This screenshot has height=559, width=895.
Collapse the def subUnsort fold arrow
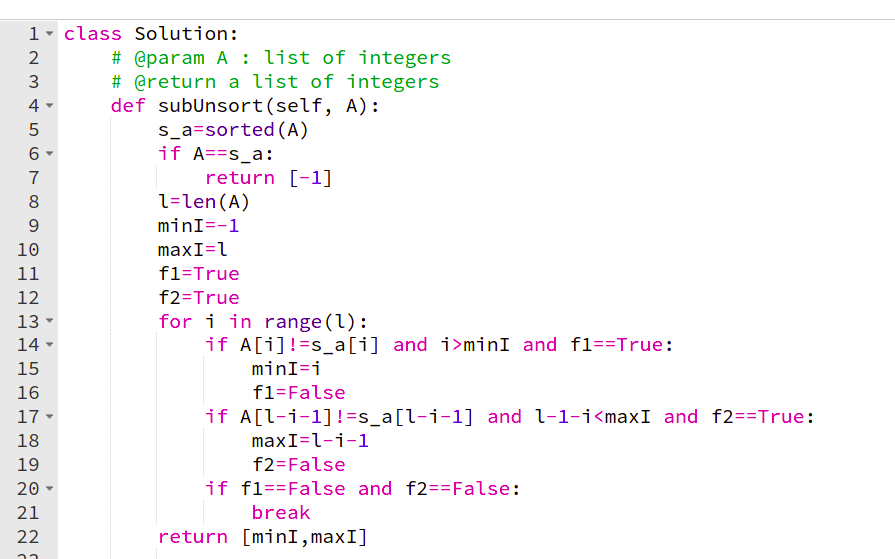[x=50, y=106]
